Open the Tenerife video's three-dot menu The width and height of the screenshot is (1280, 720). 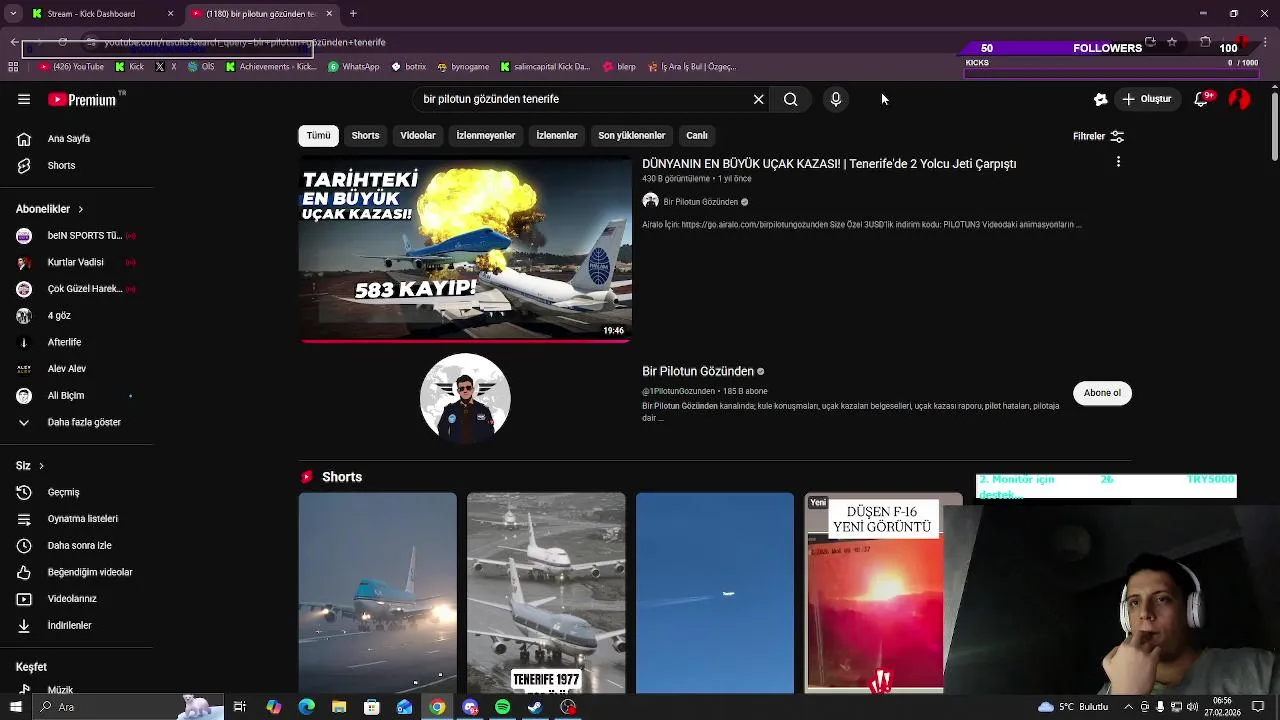coord(1118,162)
